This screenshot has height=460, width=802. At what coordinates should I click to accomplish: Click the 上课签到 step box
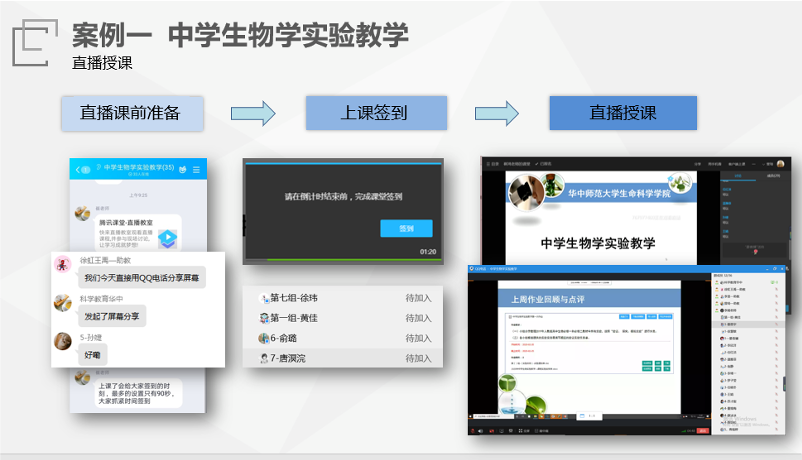[x=375, y=113]
